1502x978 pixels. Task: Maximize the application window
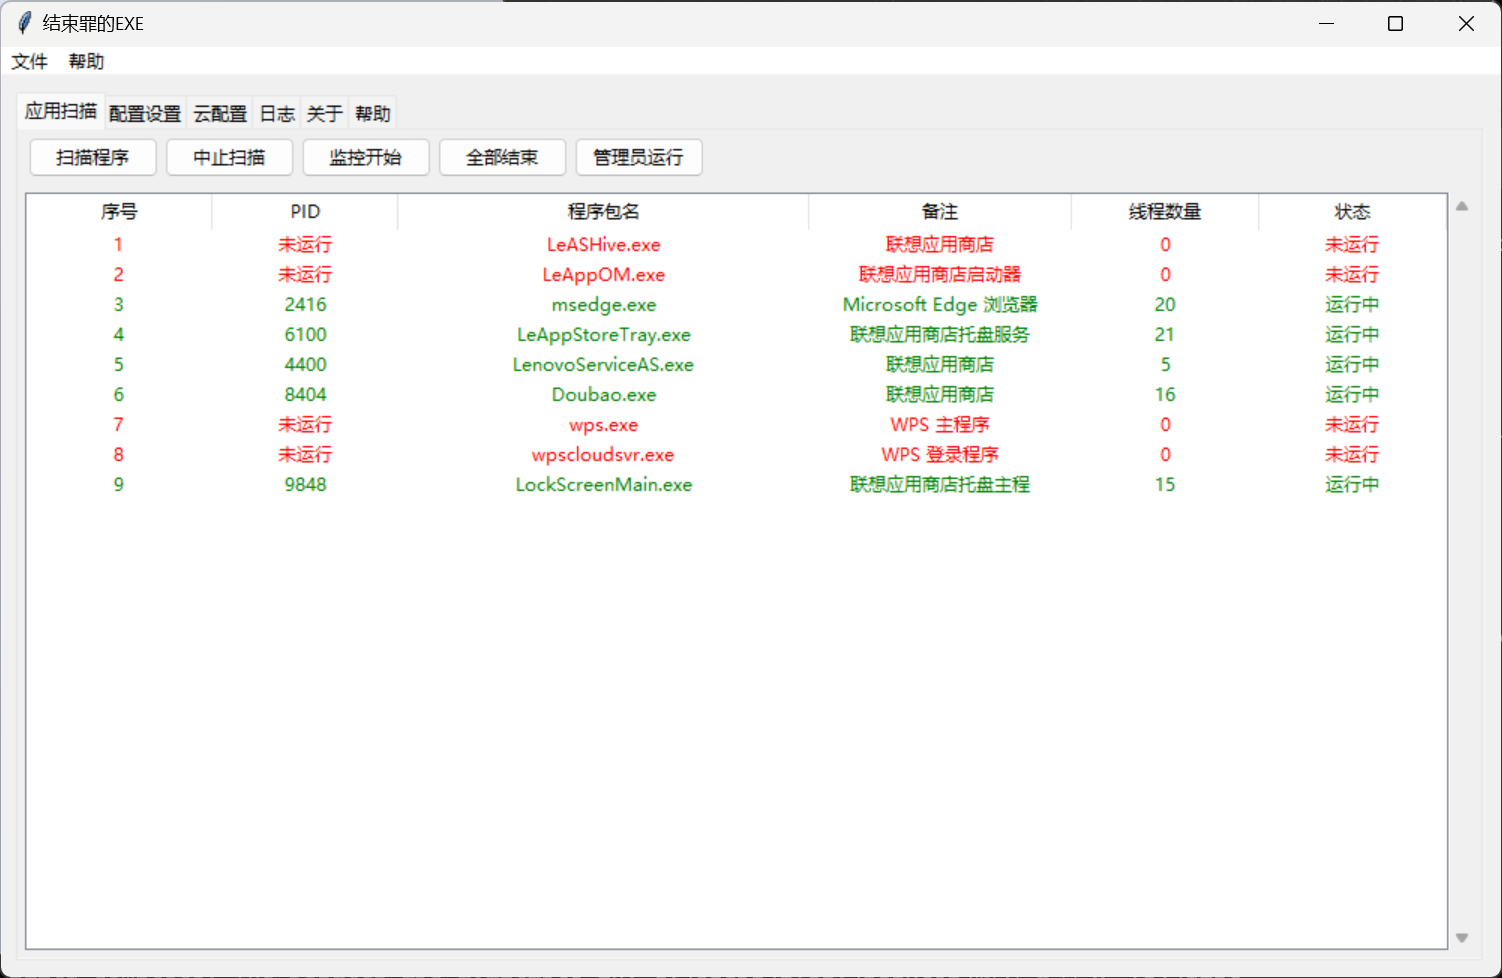coord(1395,23)
